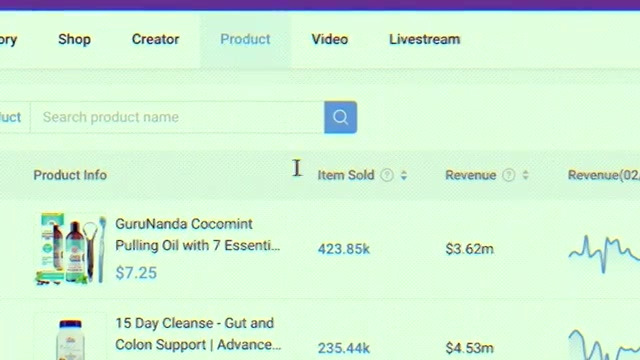
Task: Select the 235.44k items sold value
Action: point(344,348)
